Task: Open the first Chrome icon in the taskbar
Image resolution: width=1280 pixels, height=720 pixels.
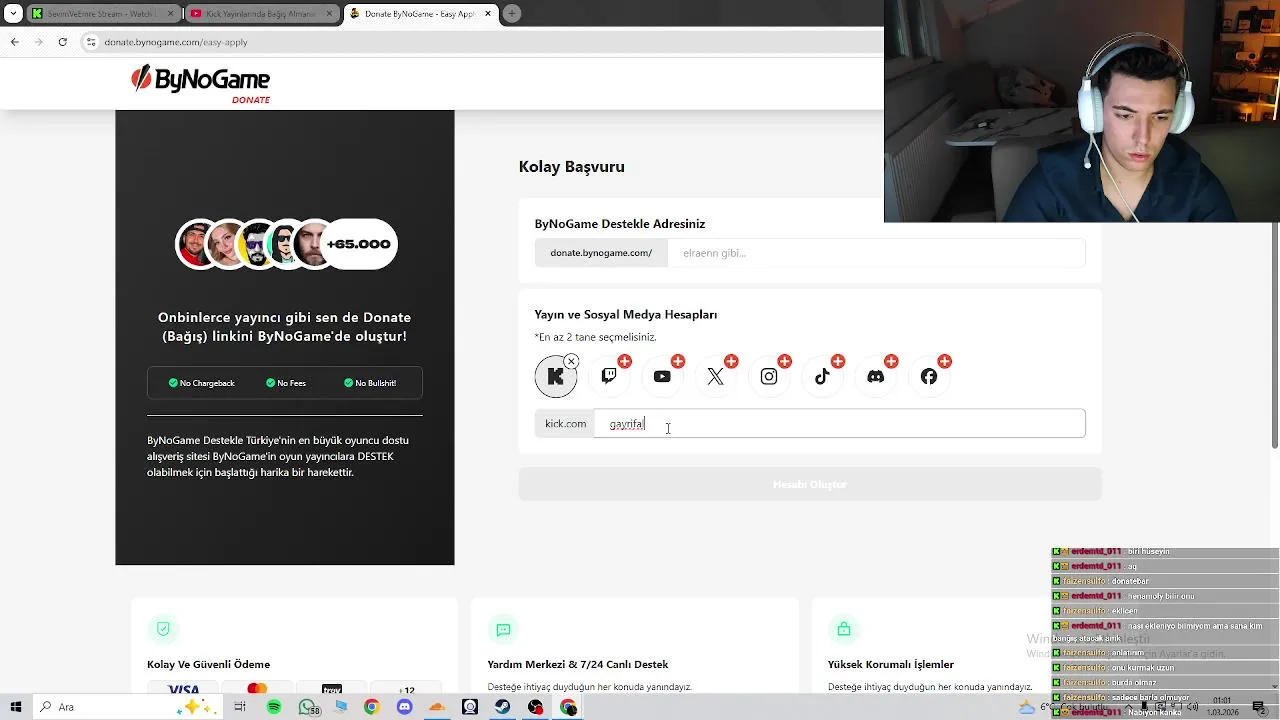Action: (x=372, y=707)
